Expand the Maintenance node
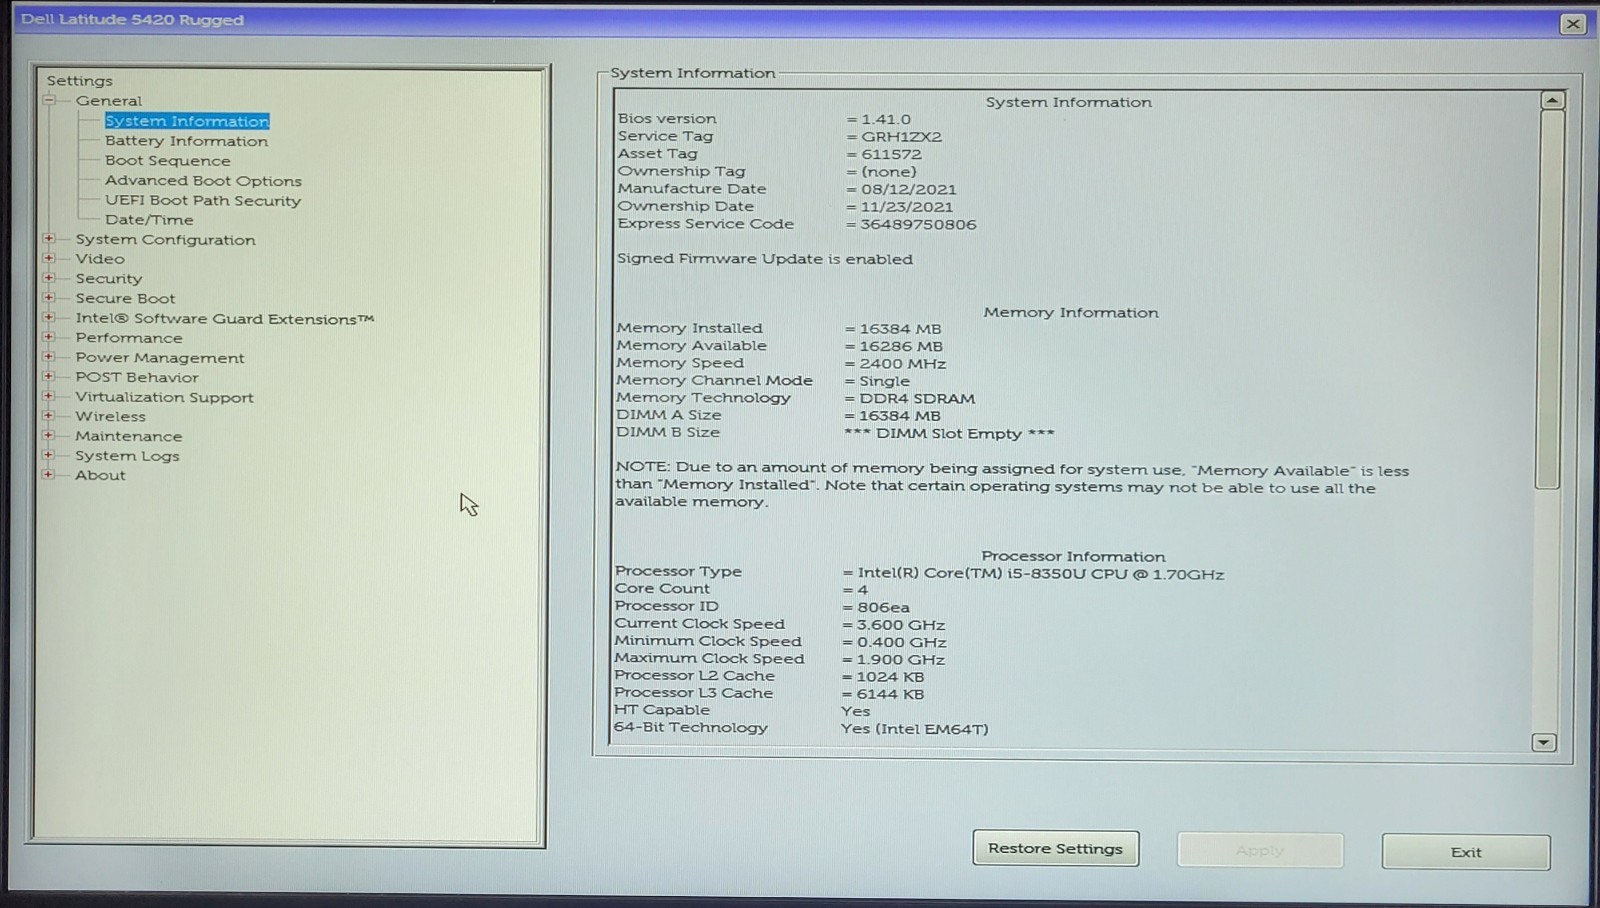 (49, 435)
